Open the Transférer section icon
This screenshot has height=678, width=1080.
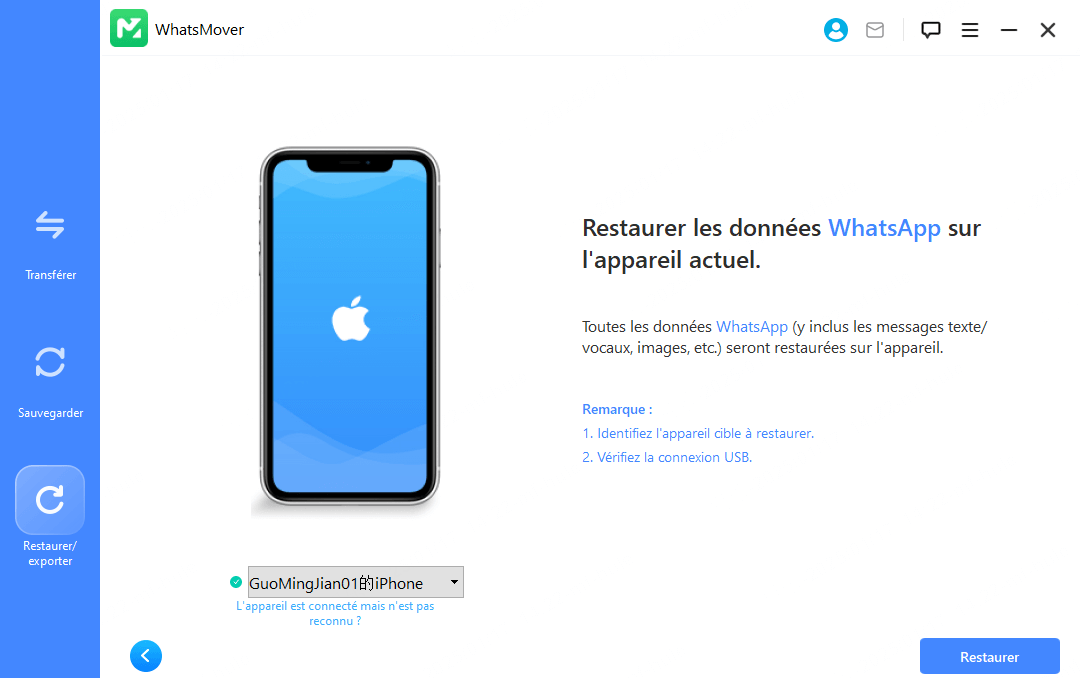pyautogui.click(x=50, y=225)
